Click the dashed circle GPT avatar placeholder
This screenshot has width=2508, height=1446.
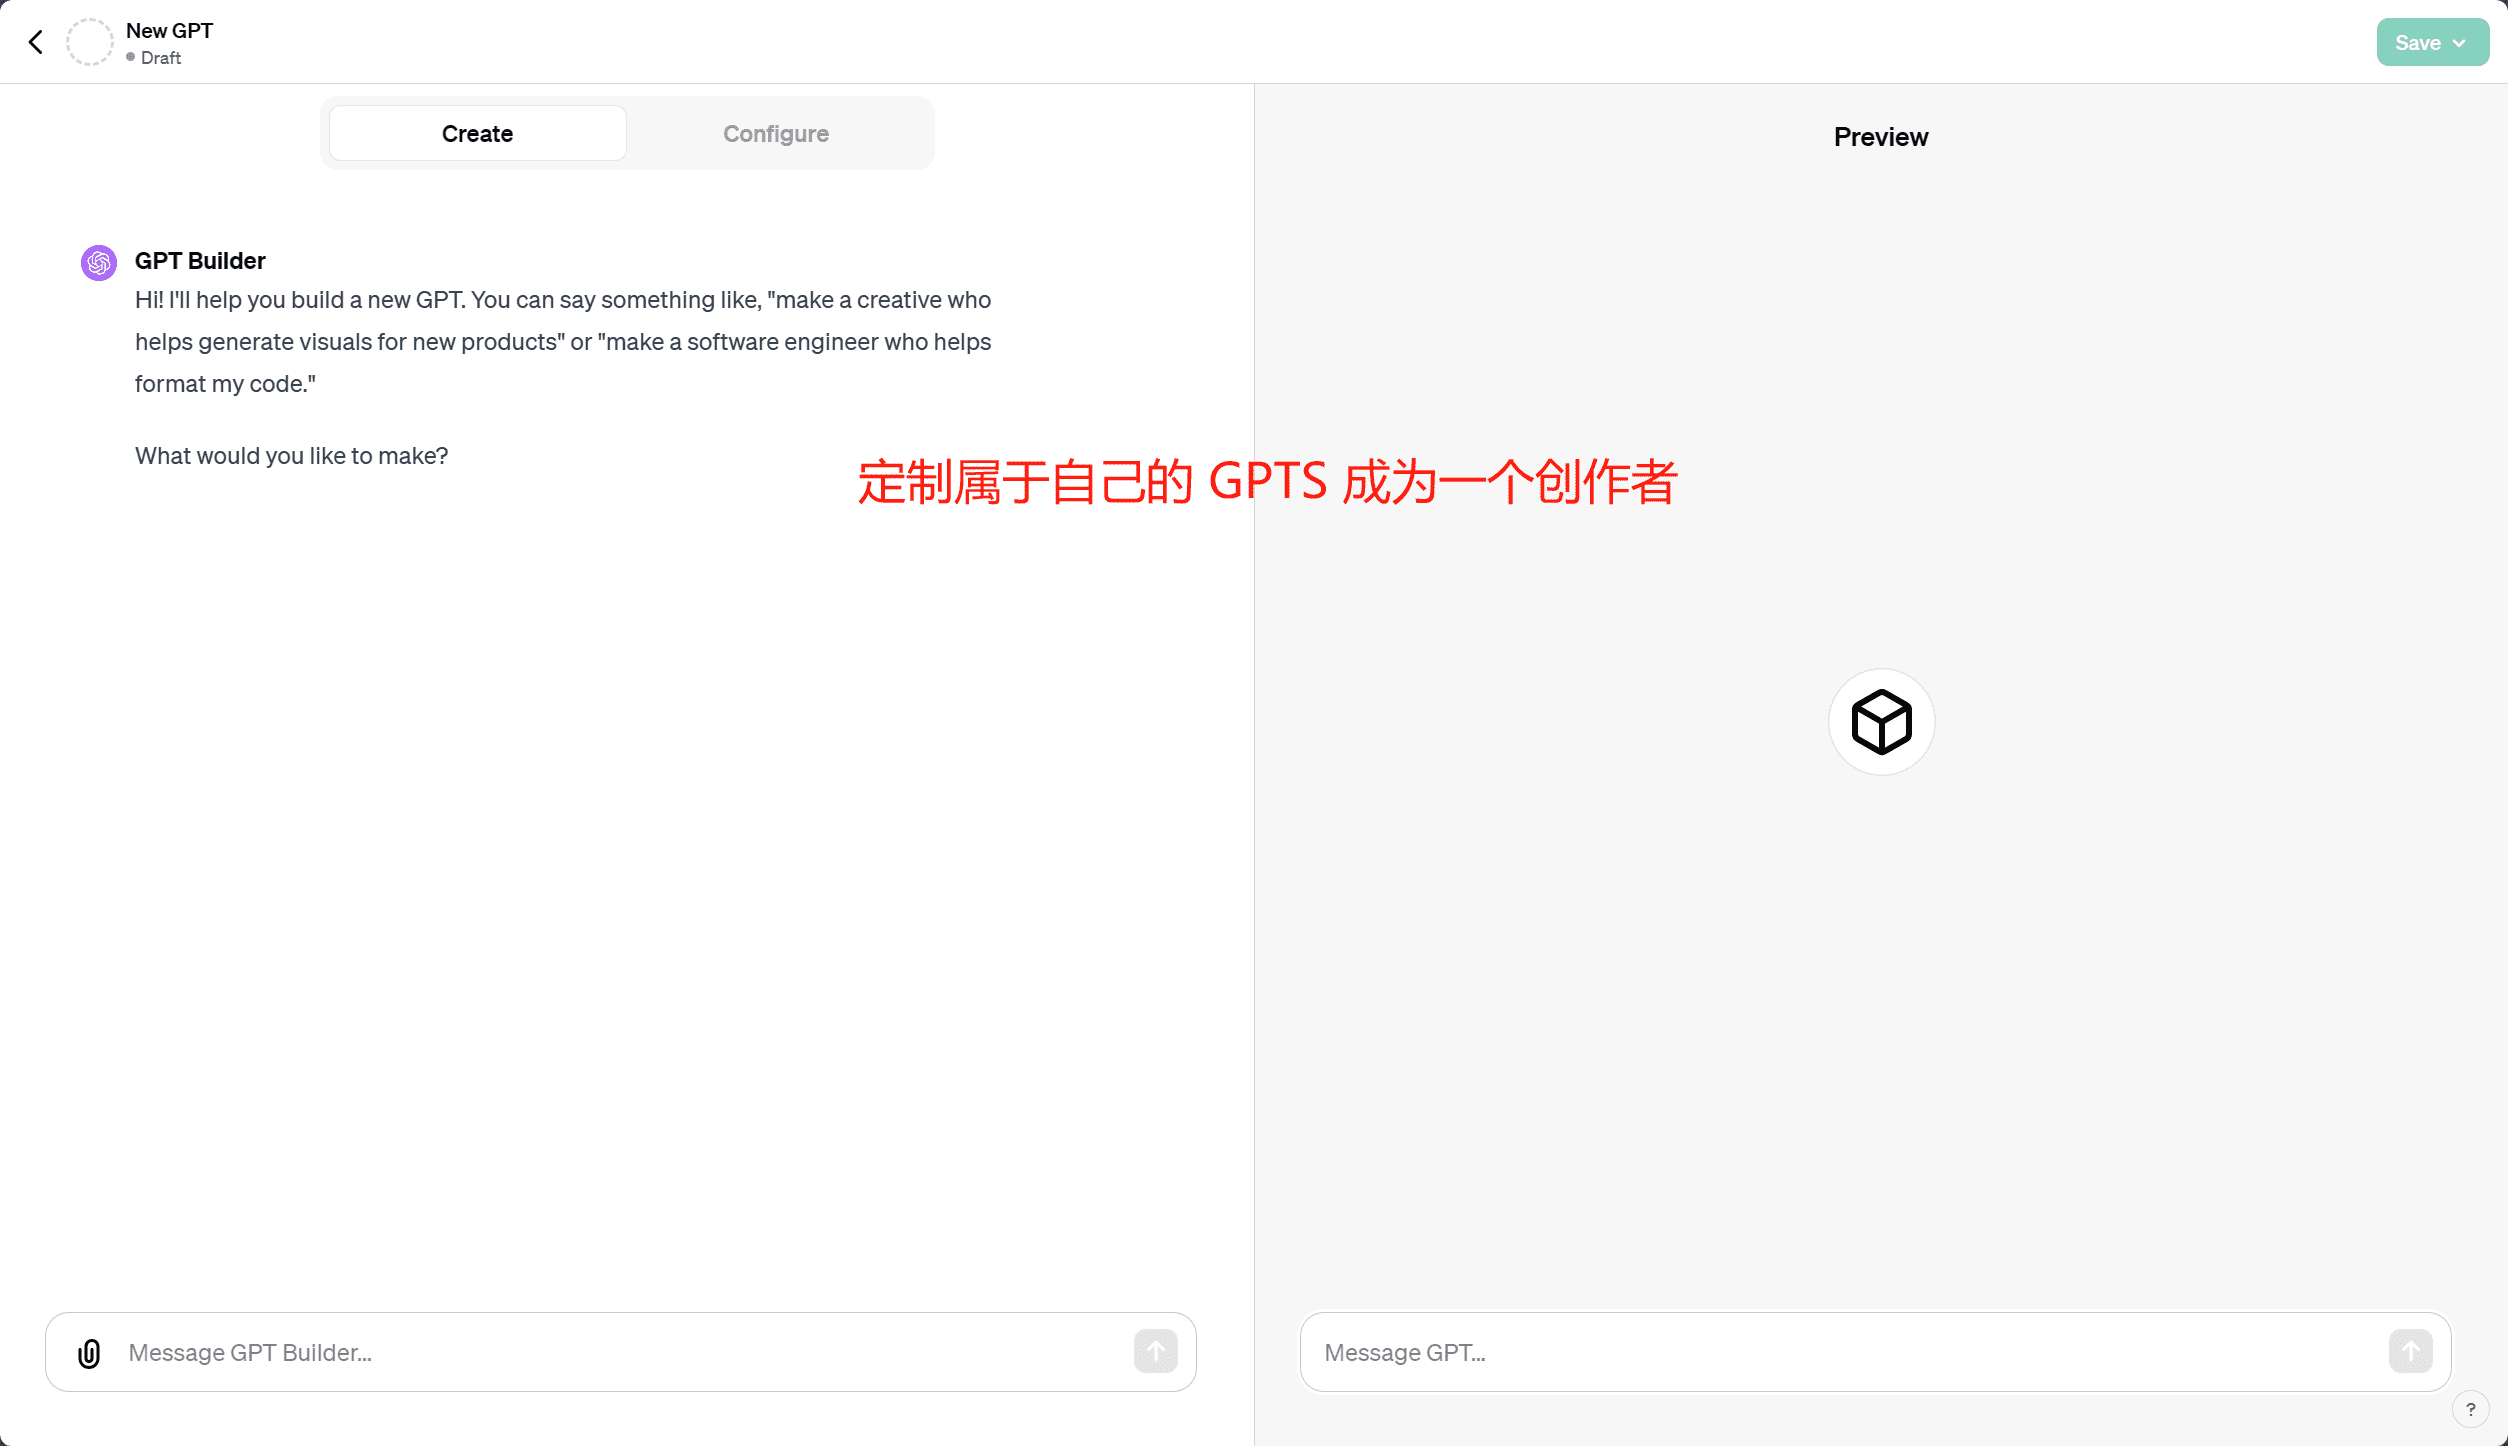tap(90, 42)
